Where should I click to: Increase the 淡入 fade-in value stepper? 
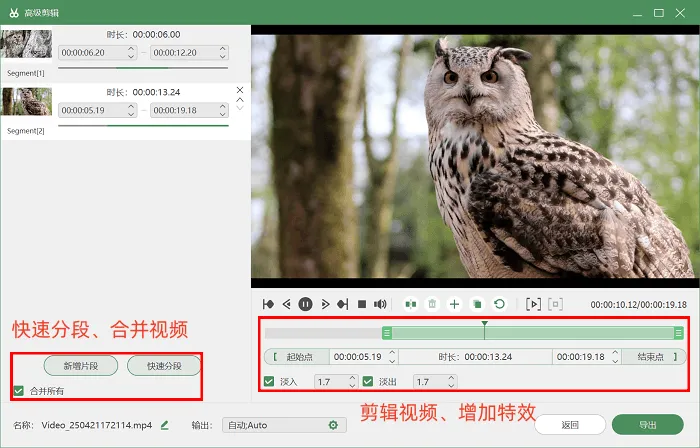(x=352, y=378)
